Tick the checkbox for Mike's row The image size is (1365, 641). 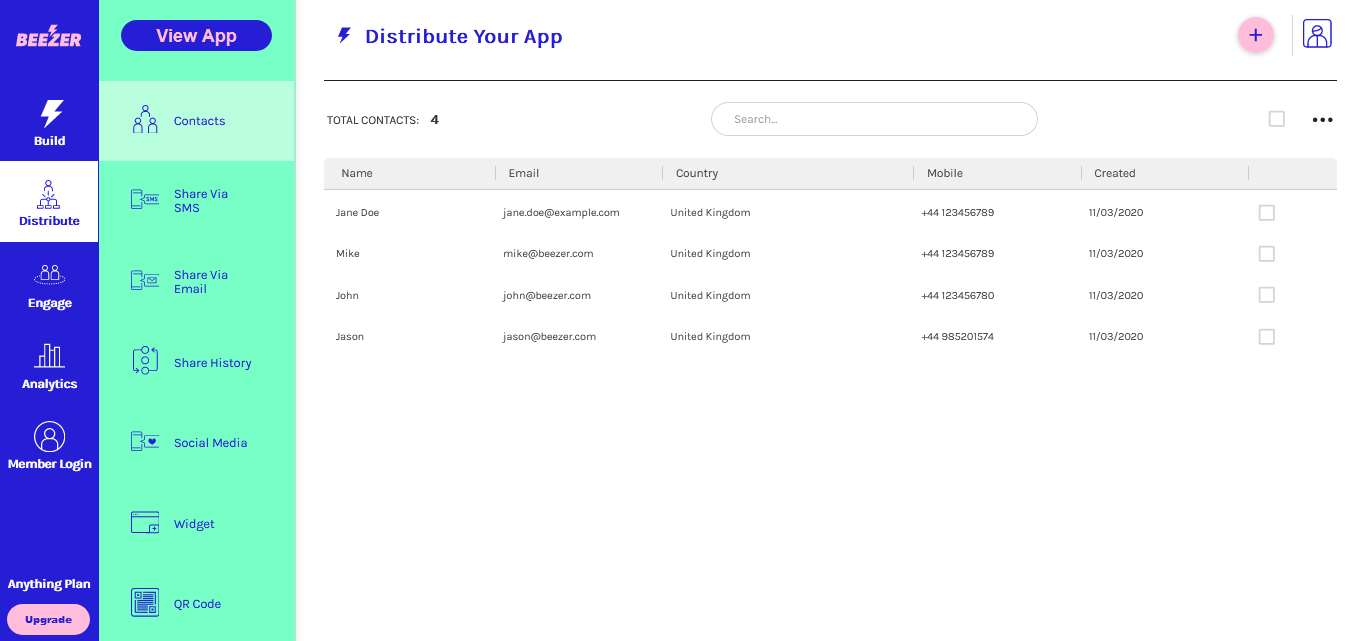click(1266, 254)
